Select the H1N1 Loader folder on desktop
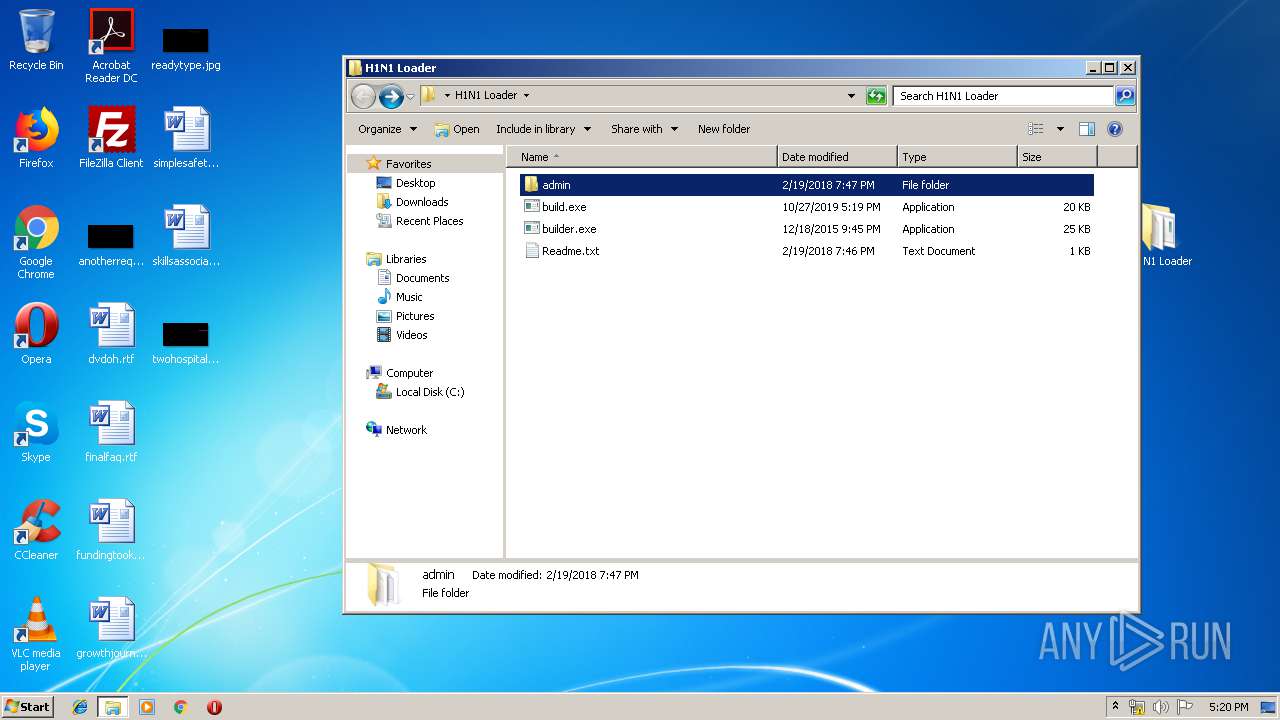 click(x=1166, y=236)
